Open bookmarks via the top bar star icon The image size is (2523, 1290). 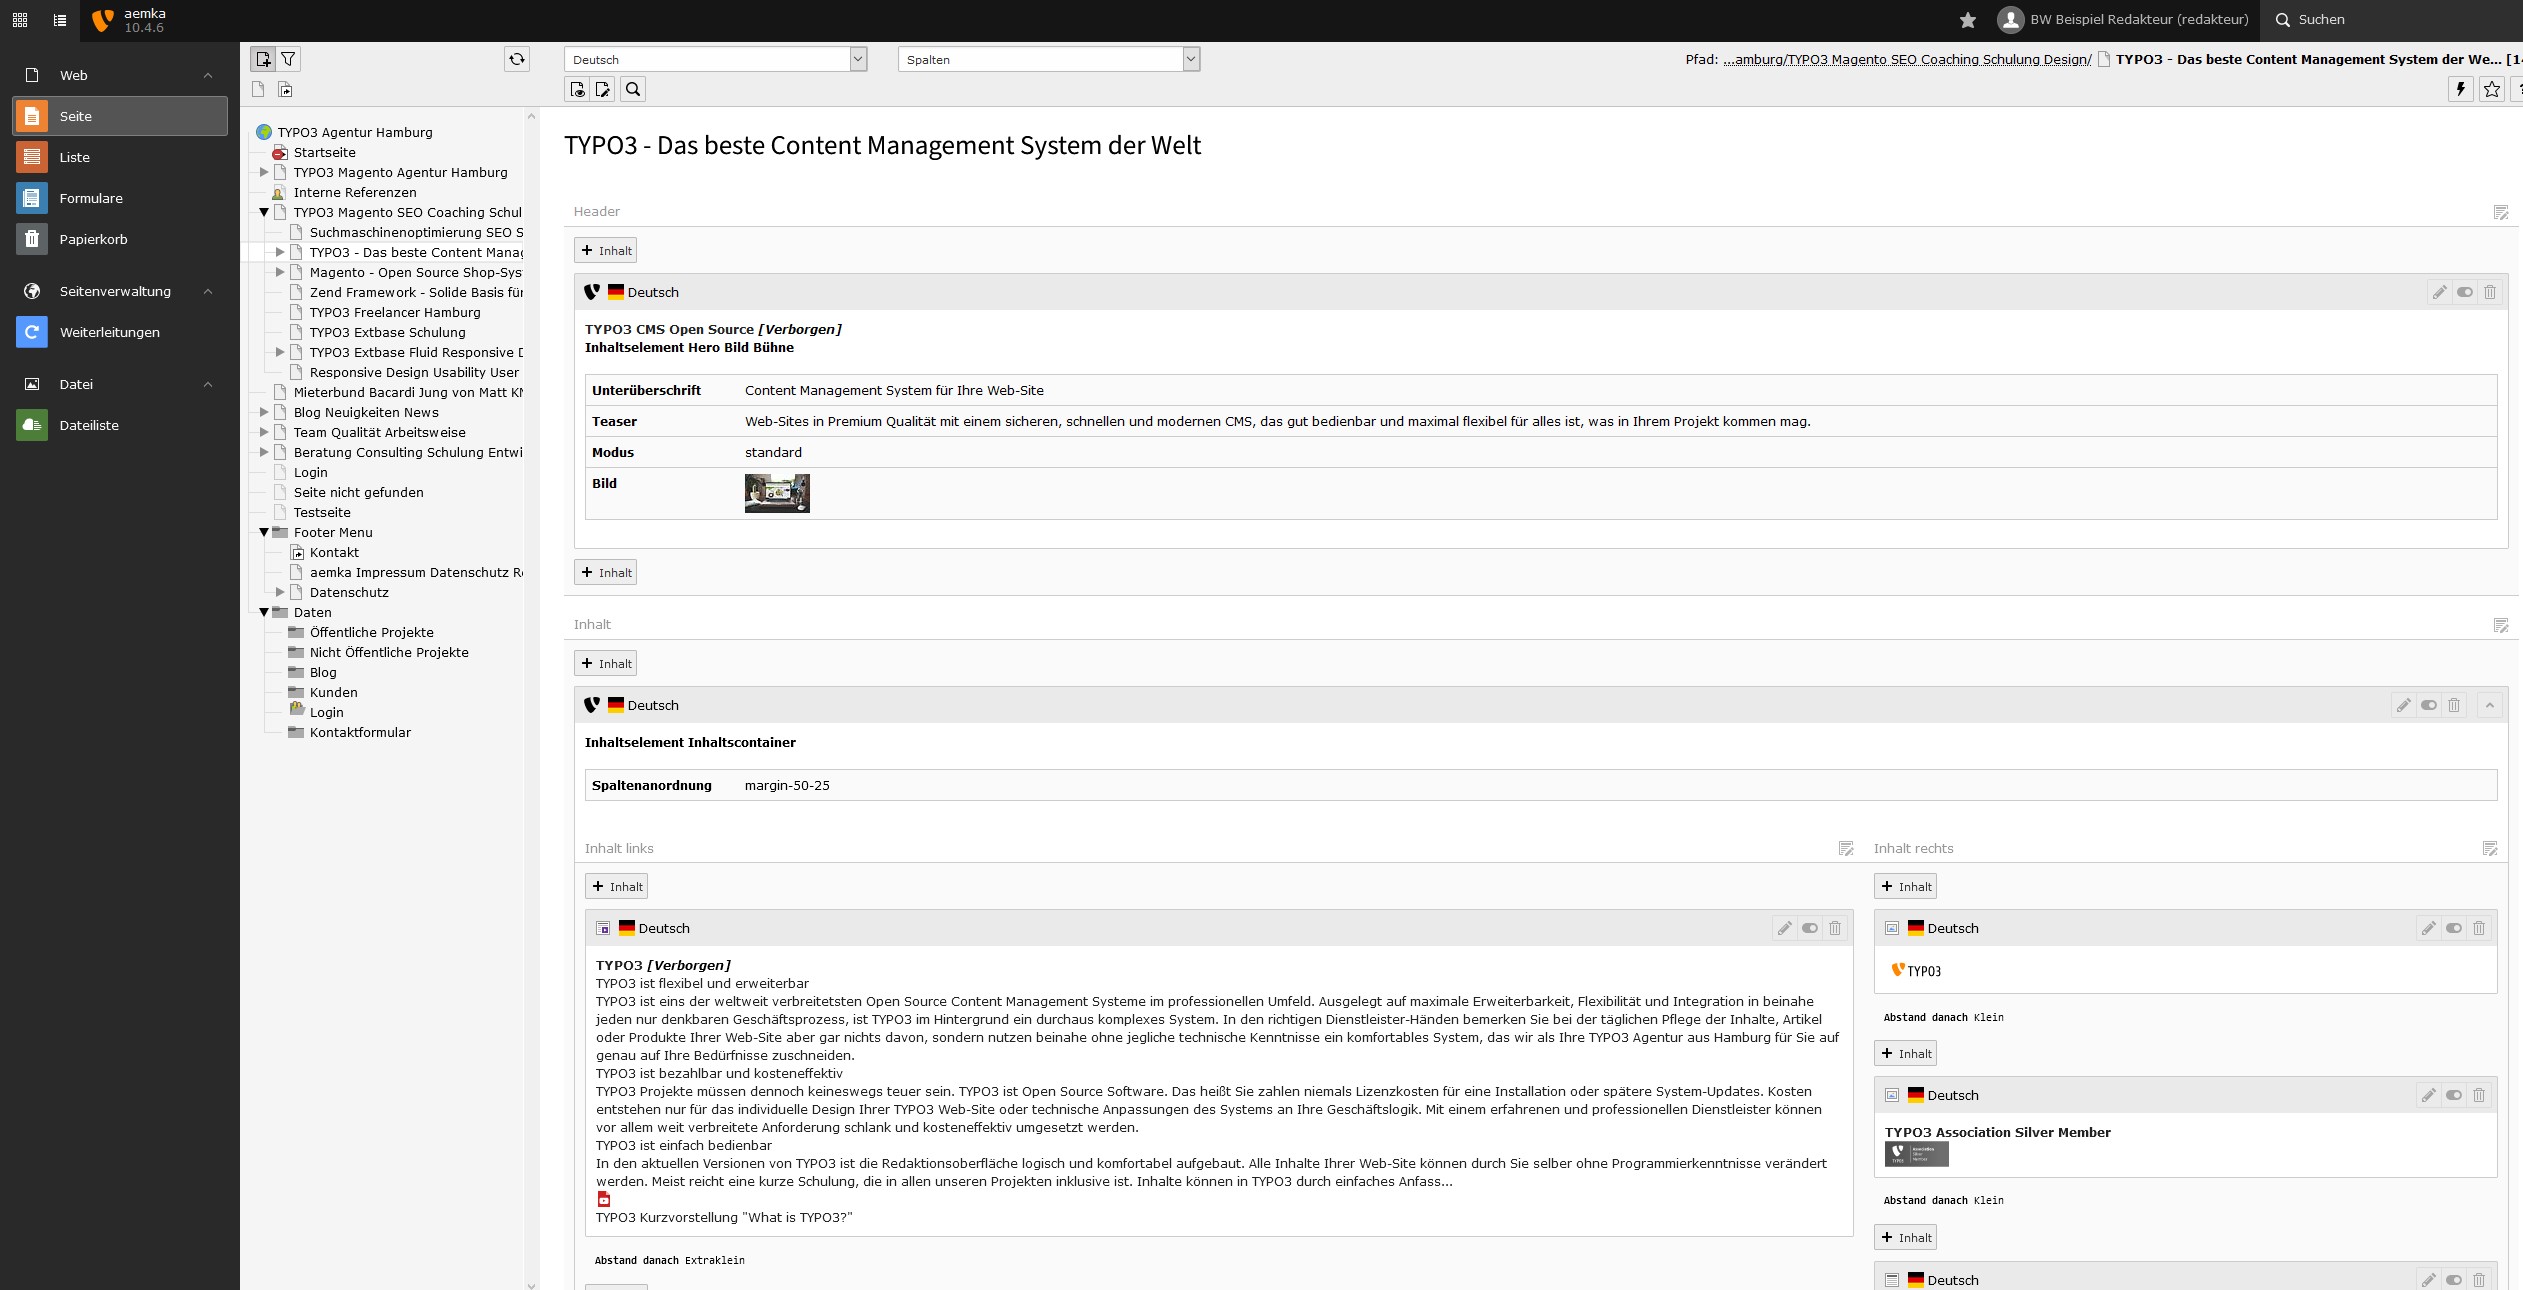pyautogui.click(x=1967, y=20)
